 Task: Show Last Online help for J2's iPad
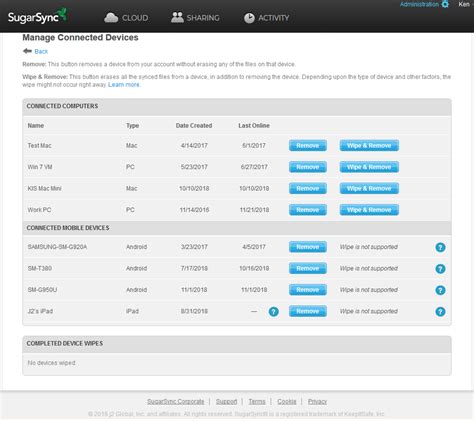pyautogui.click(x=274, y=312)
